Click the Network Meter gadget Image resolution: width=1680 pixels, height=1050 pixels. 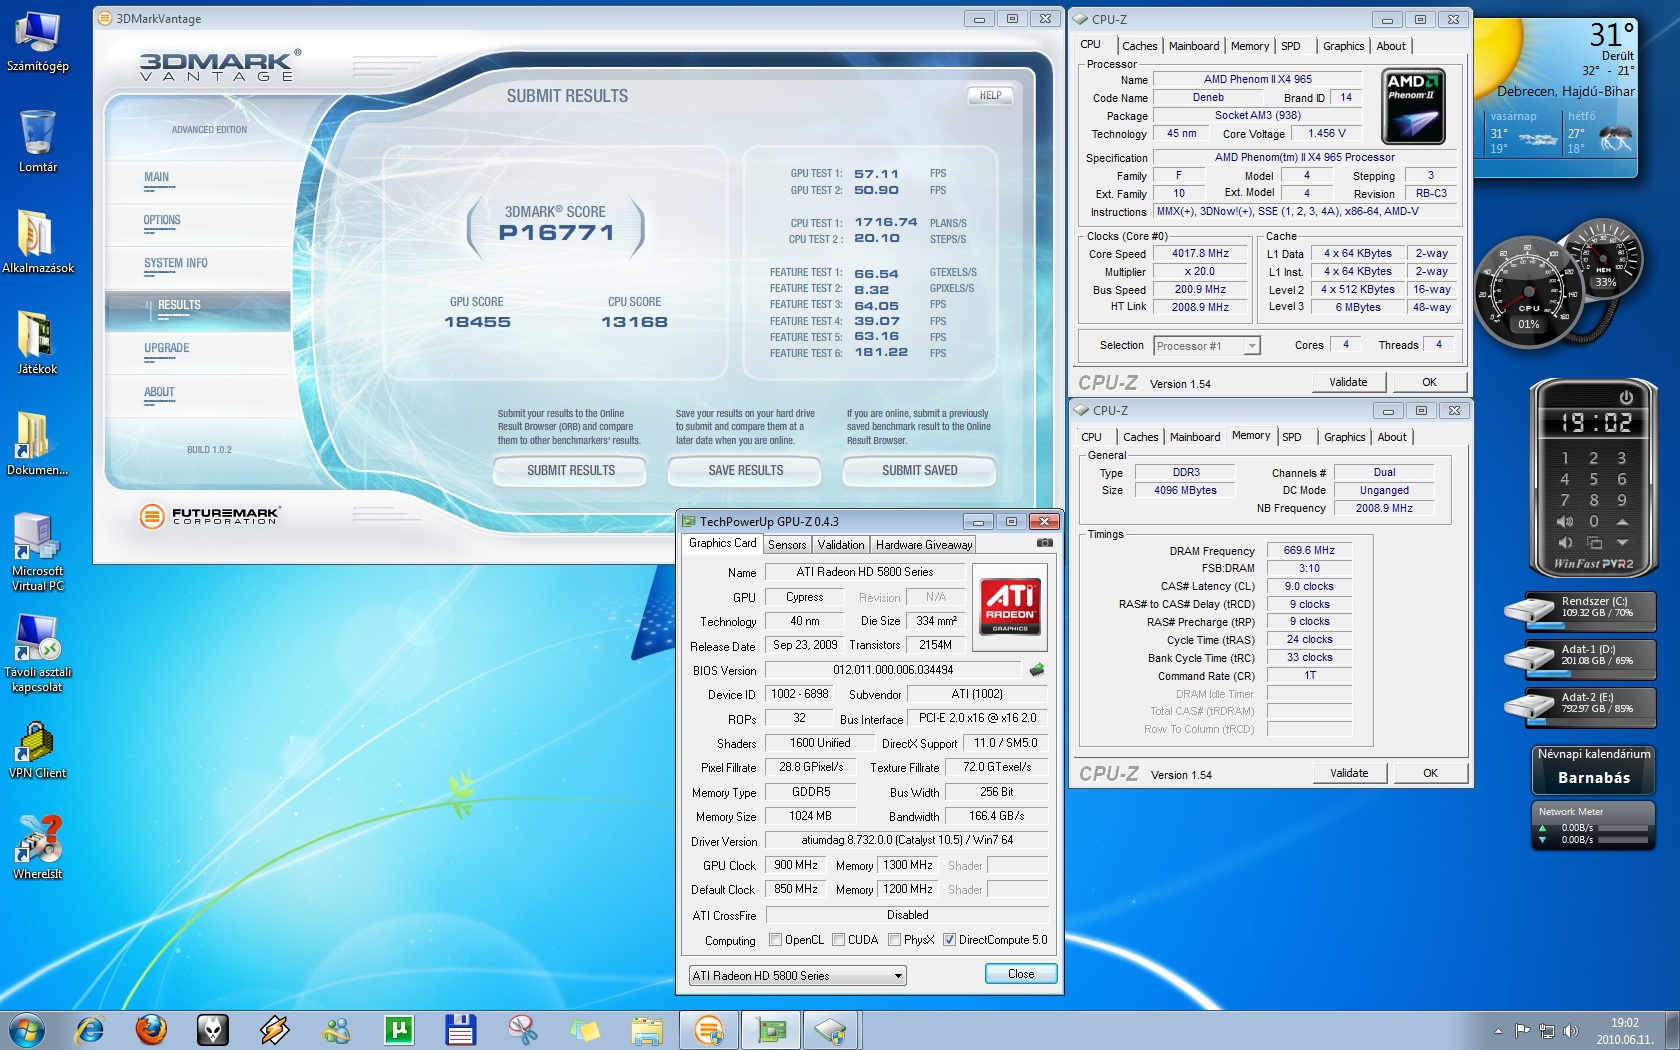pos(1593,826)
